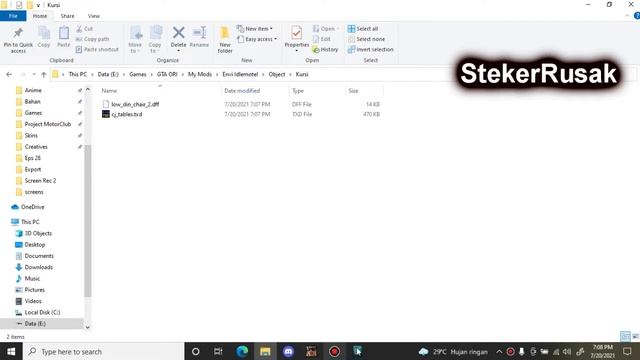Image resolution: width=640 pixels, height=360 pixels.
Task: Click Envi Idlemotel in address breadcrumb
Action: pos(240,74)
